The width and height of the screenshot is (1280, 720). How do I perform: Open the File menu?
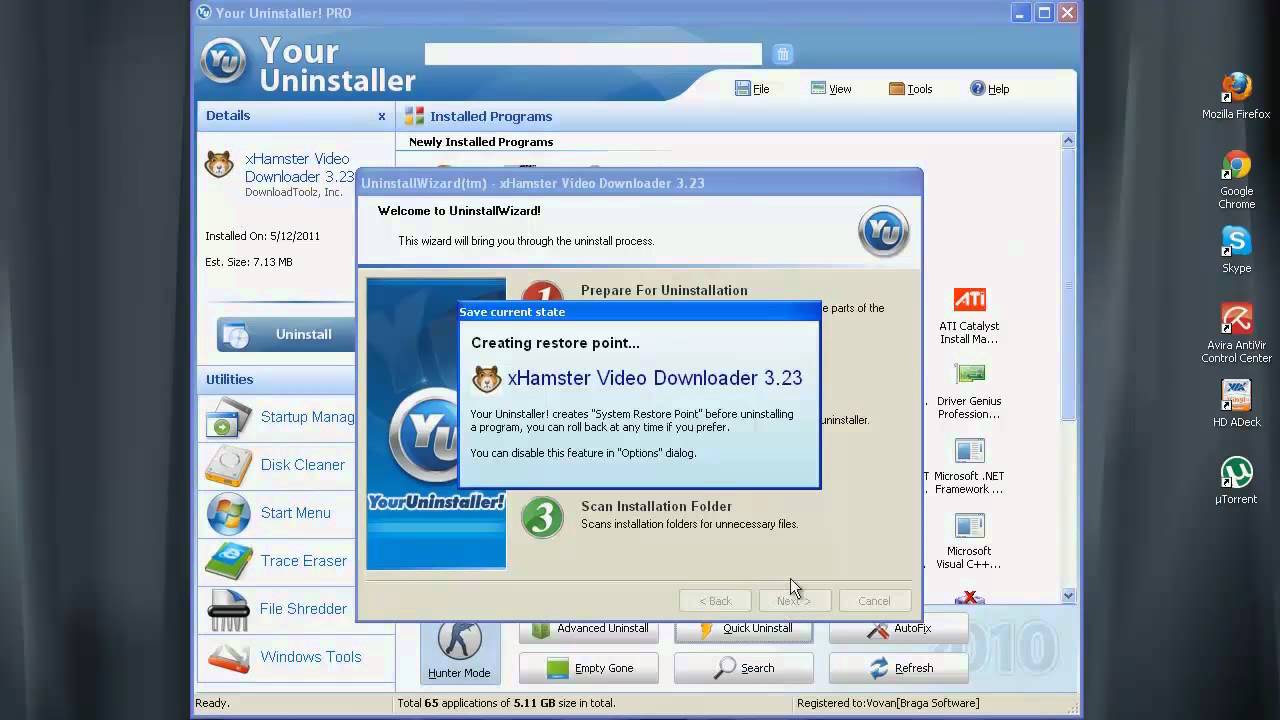point(752,89)
